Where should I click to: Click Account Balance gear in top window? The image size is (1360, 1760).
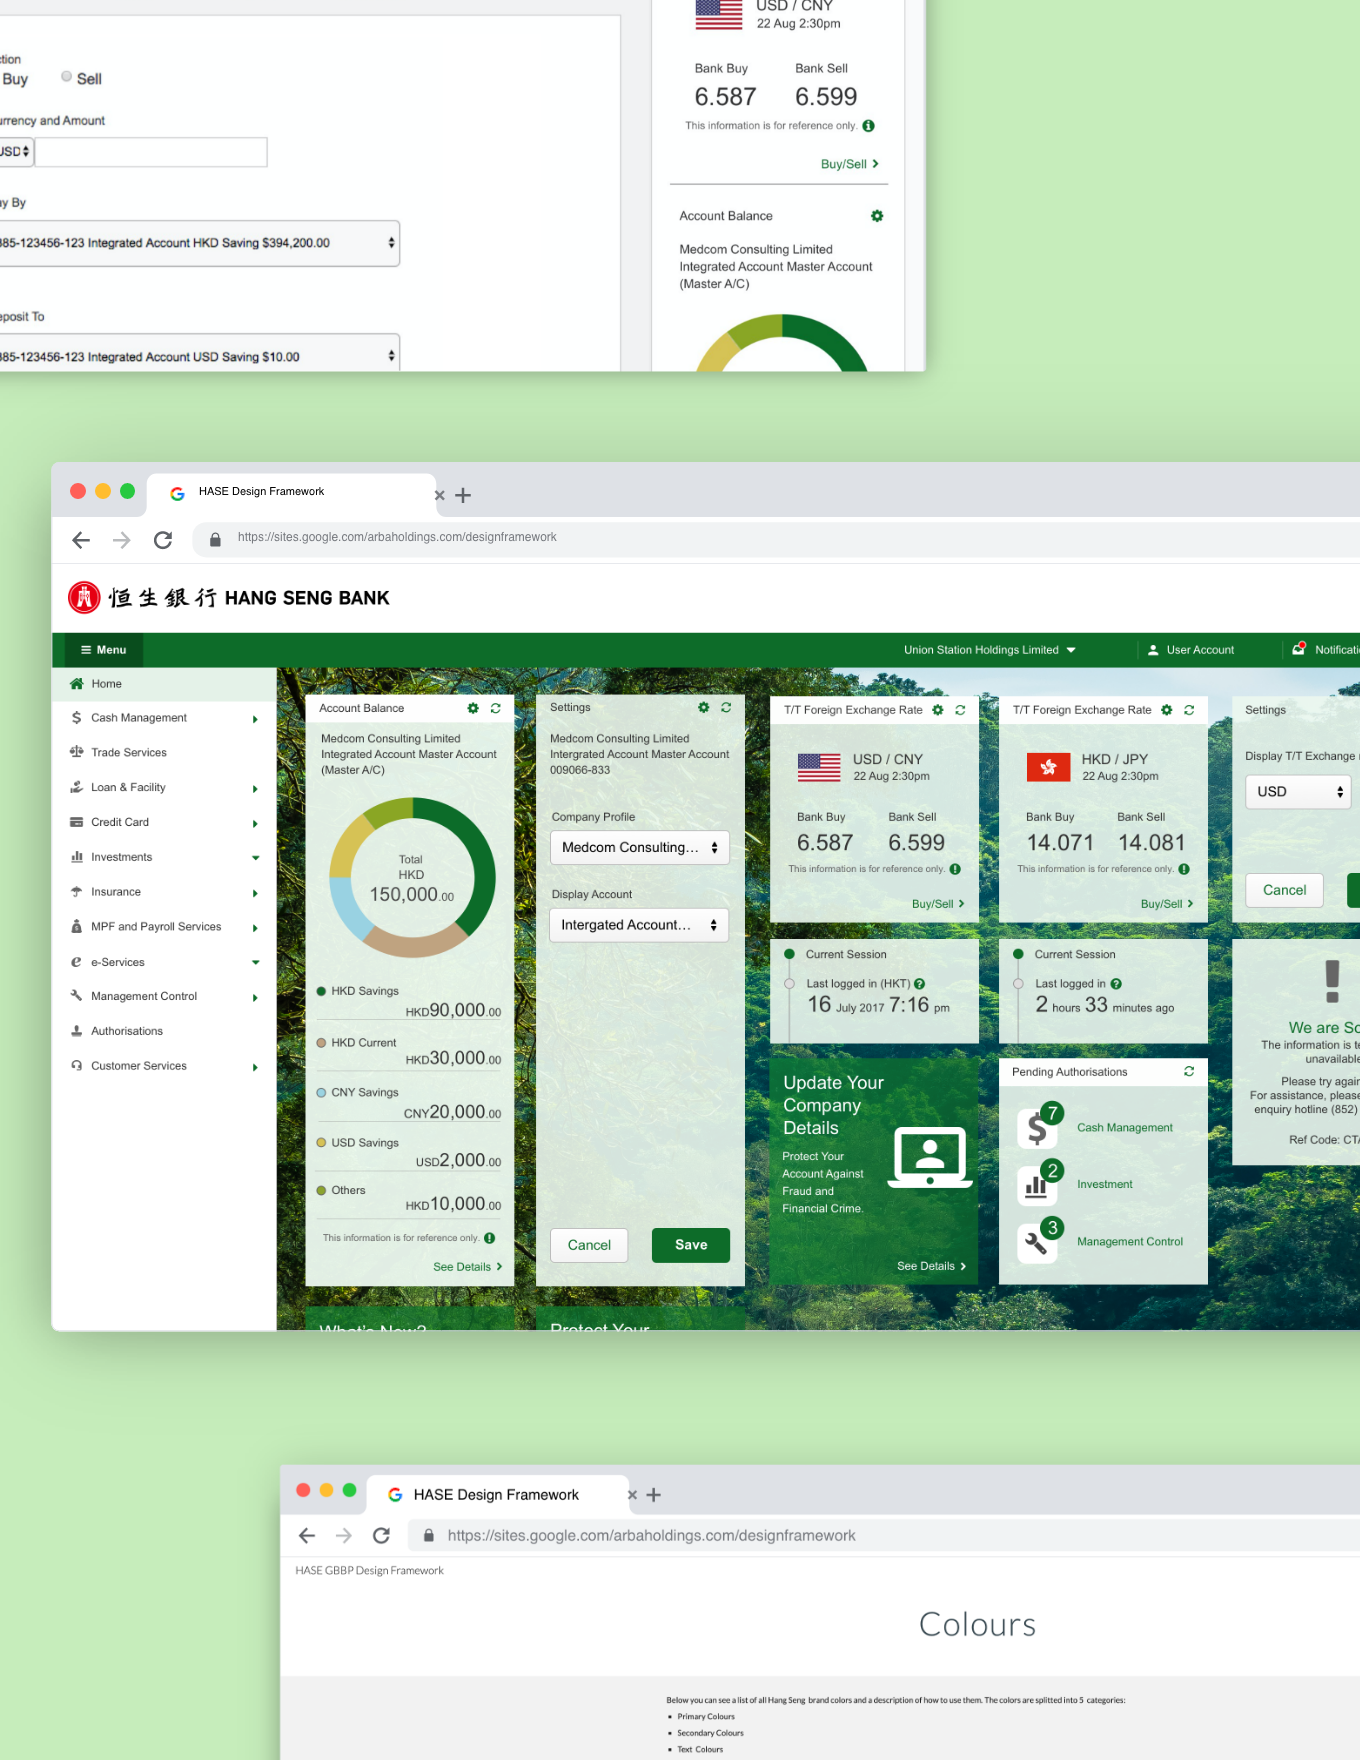point(877,216)
